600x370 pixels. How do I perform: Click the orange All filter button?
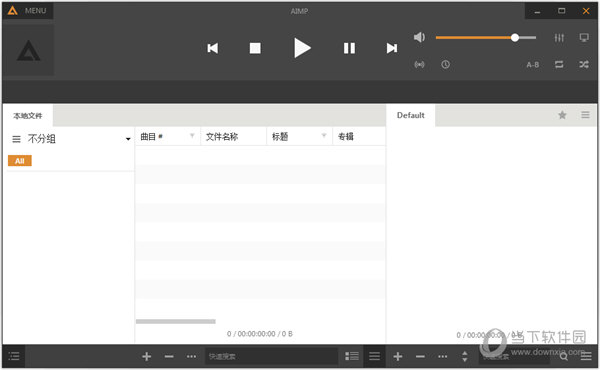click(x=20, y=161)
